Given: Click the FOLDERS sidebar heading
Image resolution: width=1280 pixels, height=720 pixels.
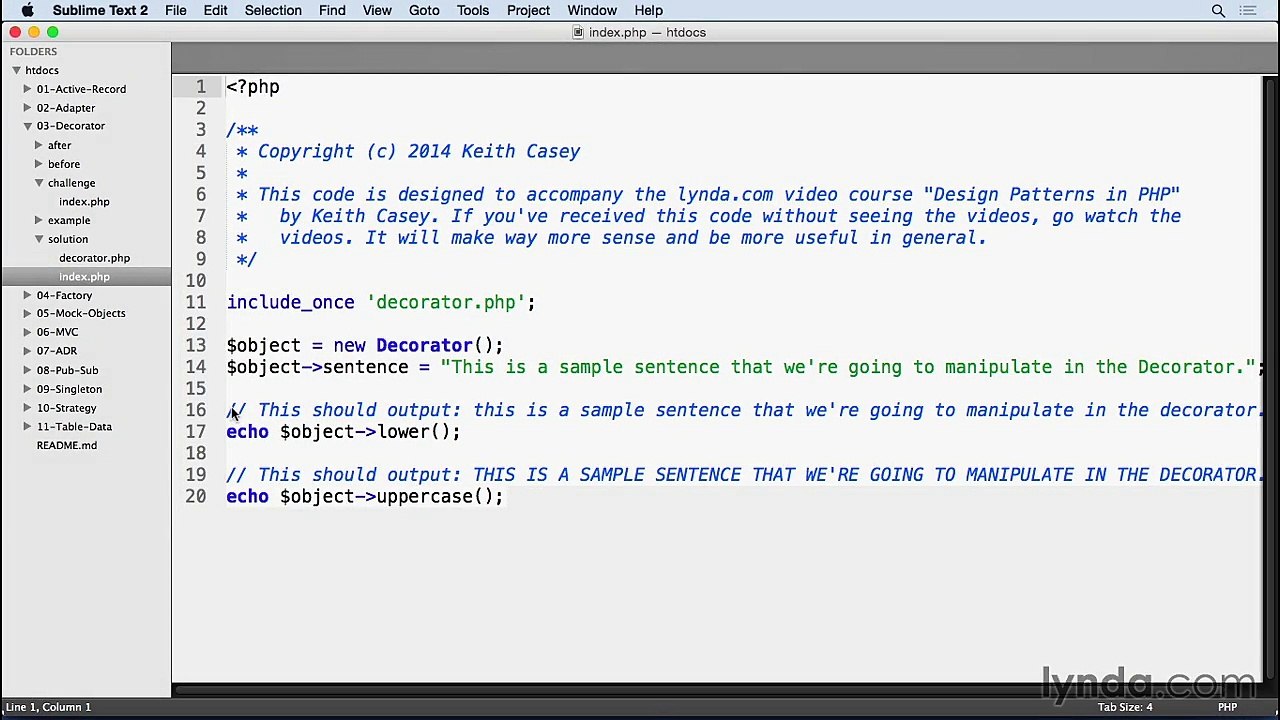Looking at the screenshot, I should (33, 51).
